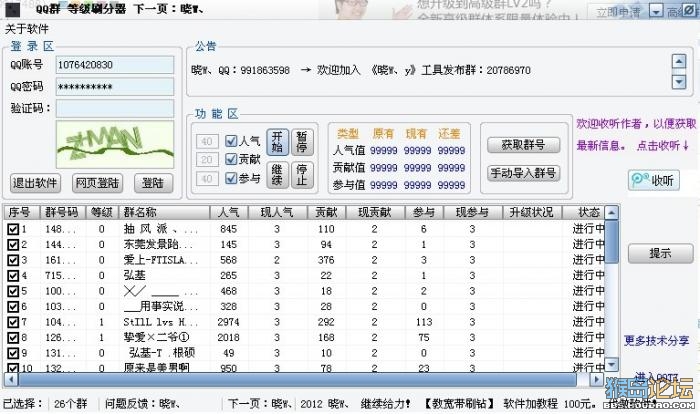Sort by 状态 column header

coord(583,212)
